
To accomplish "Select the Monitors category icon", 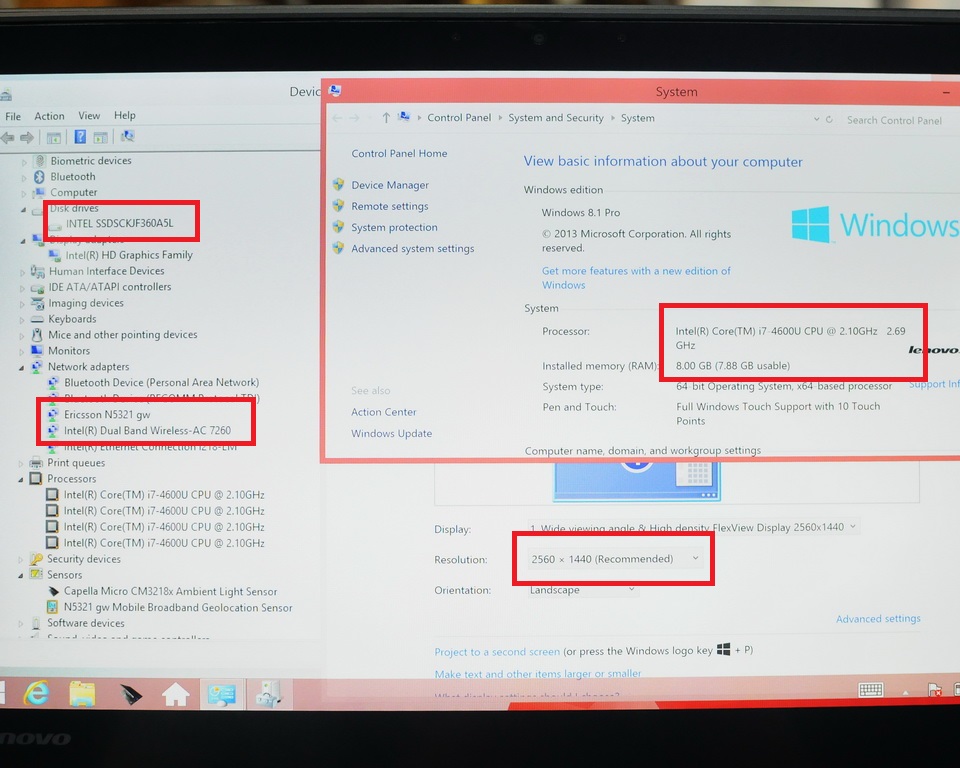I will [37, 351].
